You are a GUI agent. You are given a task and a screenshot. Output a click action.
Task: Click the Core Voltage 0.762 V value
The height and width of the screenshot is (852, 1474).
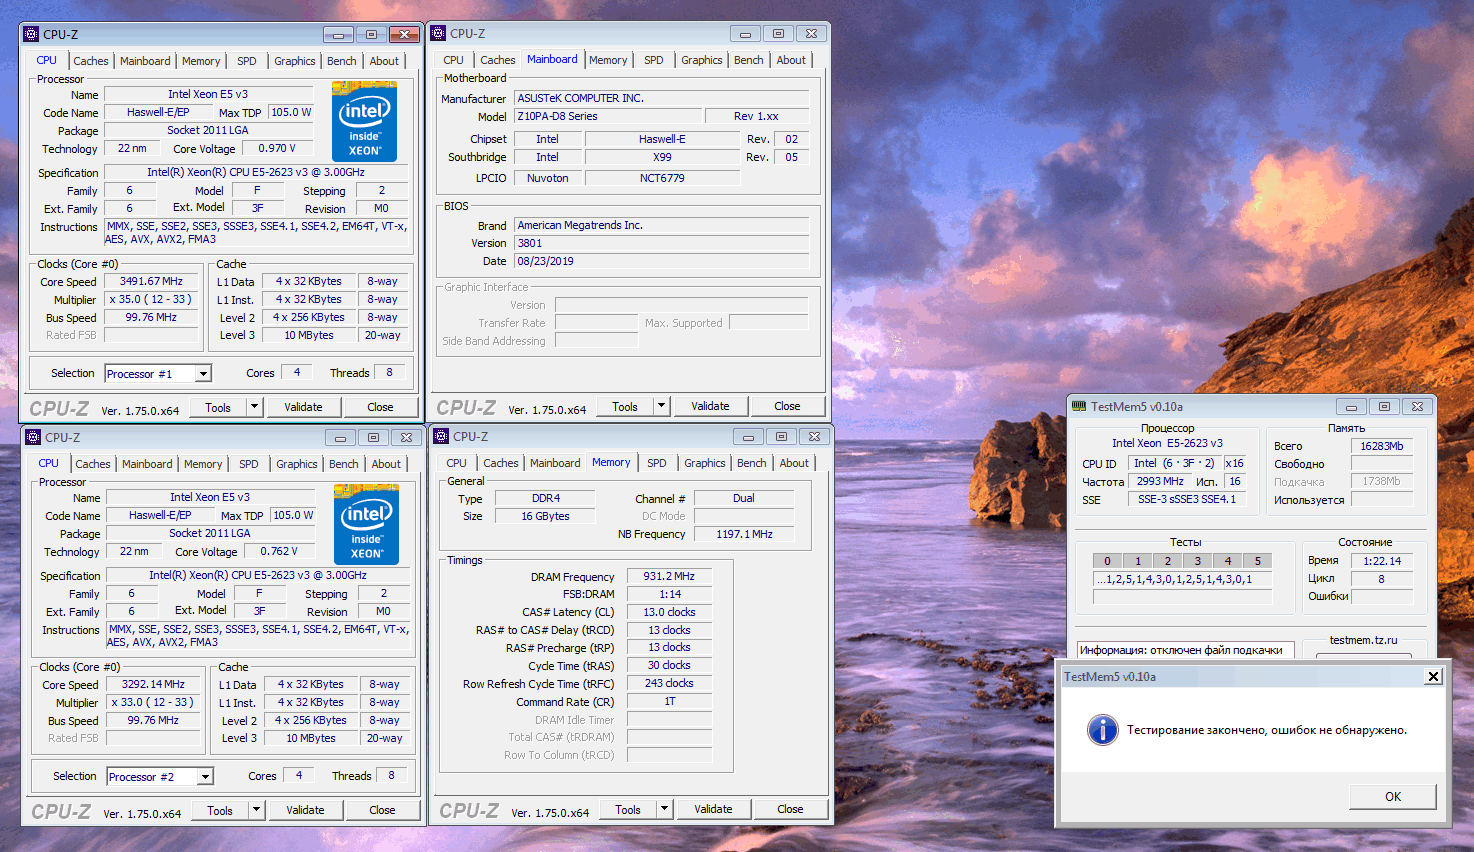(x=279, y=551)
